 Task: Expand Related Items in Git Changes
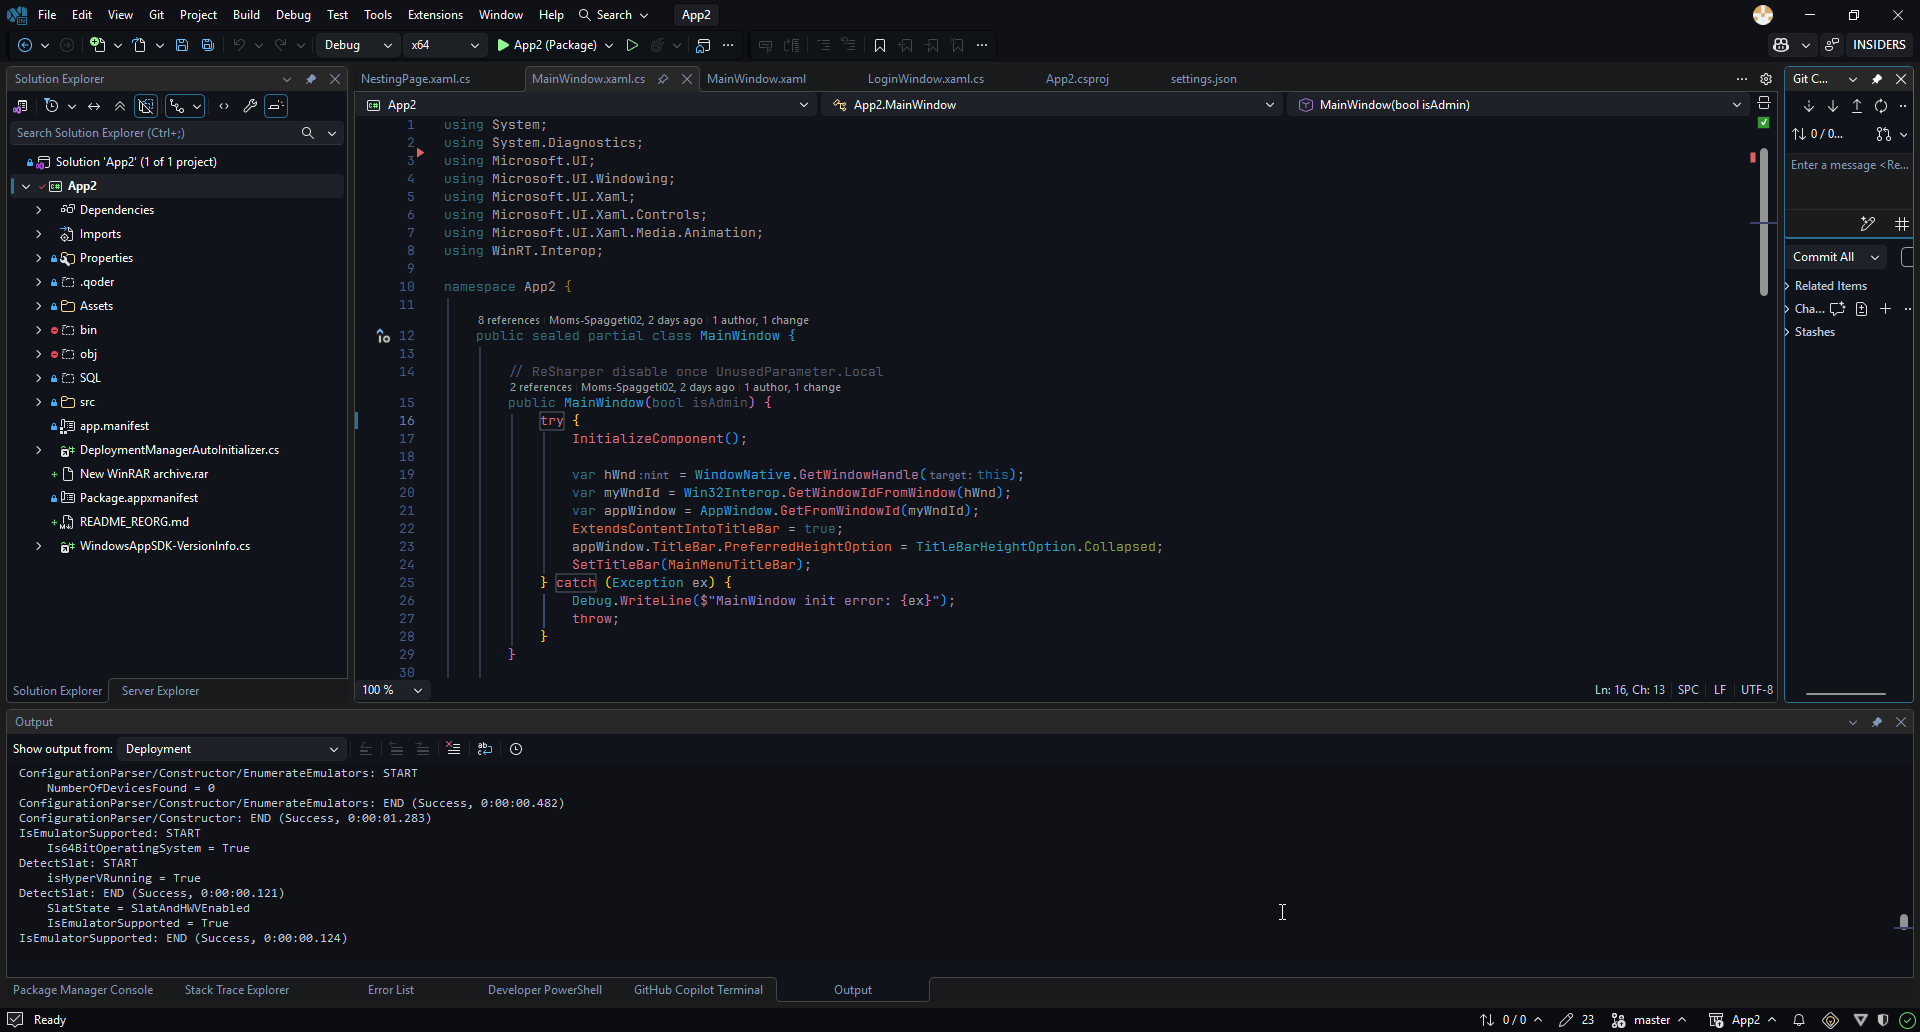pos(1787,286)
